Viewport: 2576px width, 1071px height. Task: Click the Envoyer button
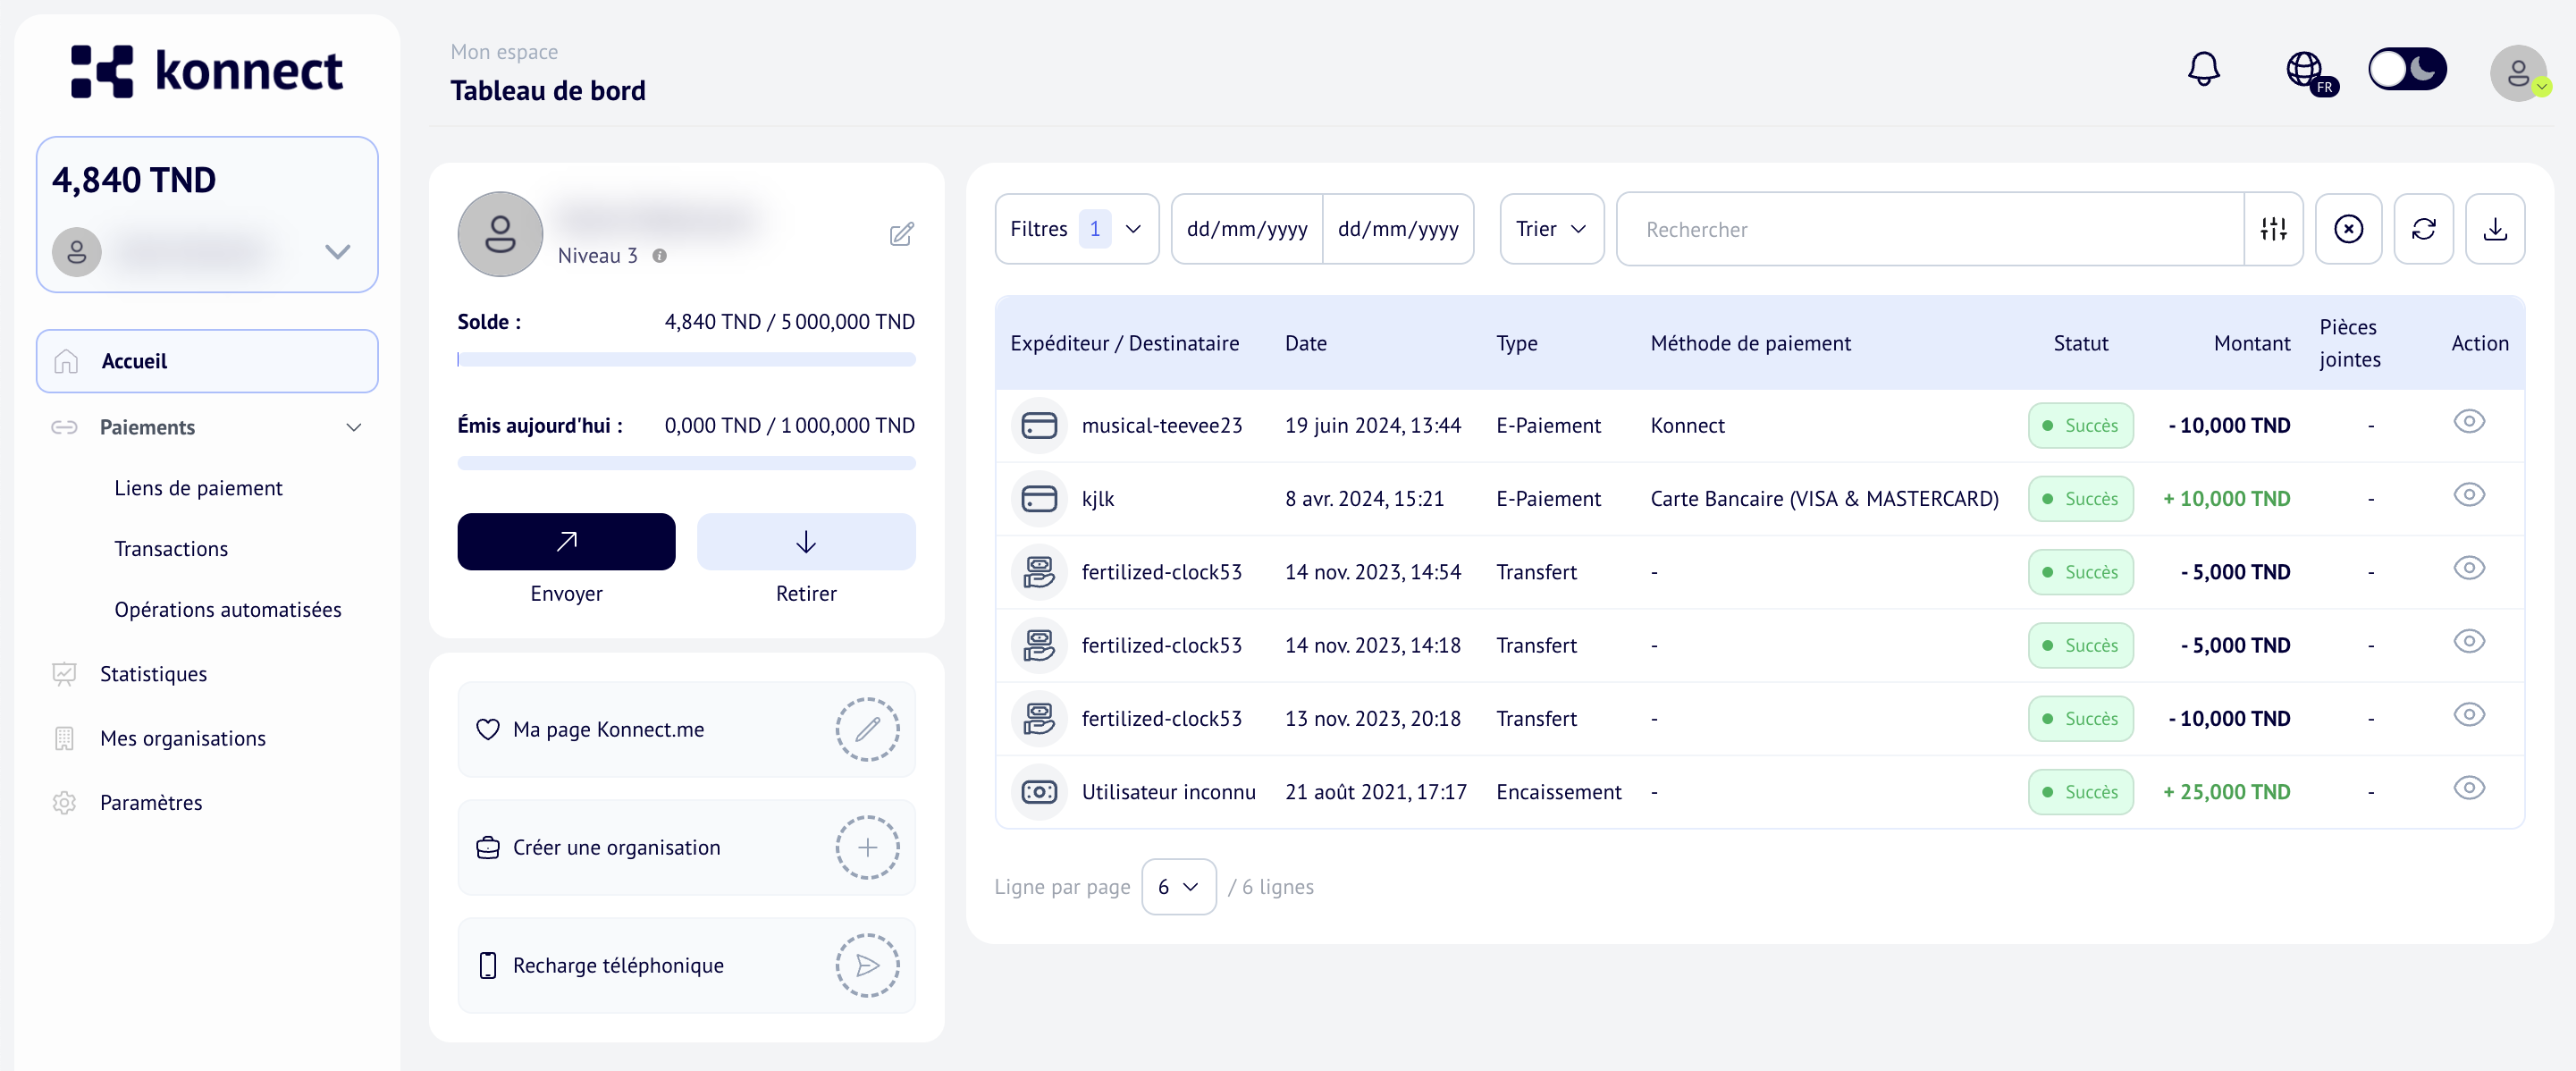(x=566, y=541)
